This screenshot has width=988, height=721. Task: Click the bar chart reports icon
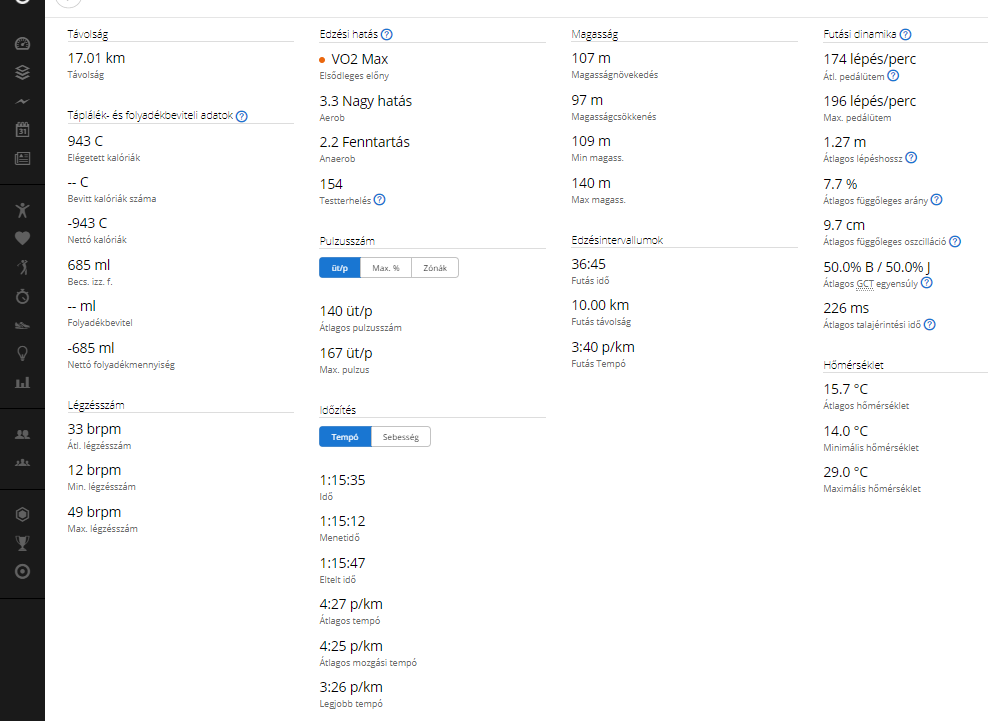coord(23,382)
